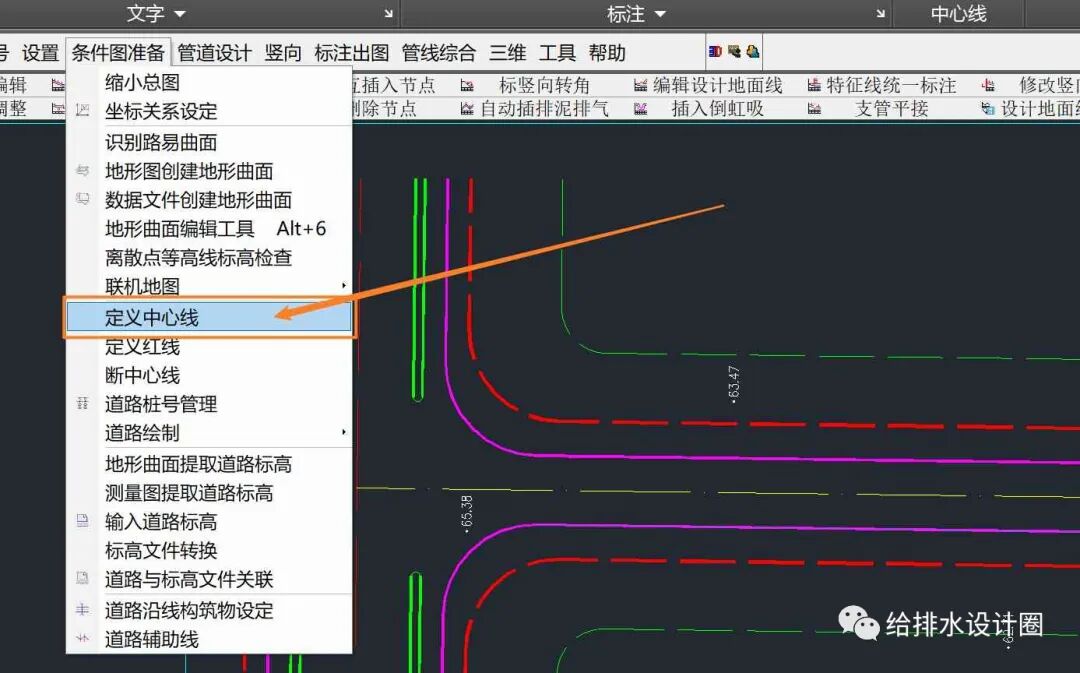Choose 断中心线 from the menu
Screen dimensions: 1080x673
click(x=209, y=375)
